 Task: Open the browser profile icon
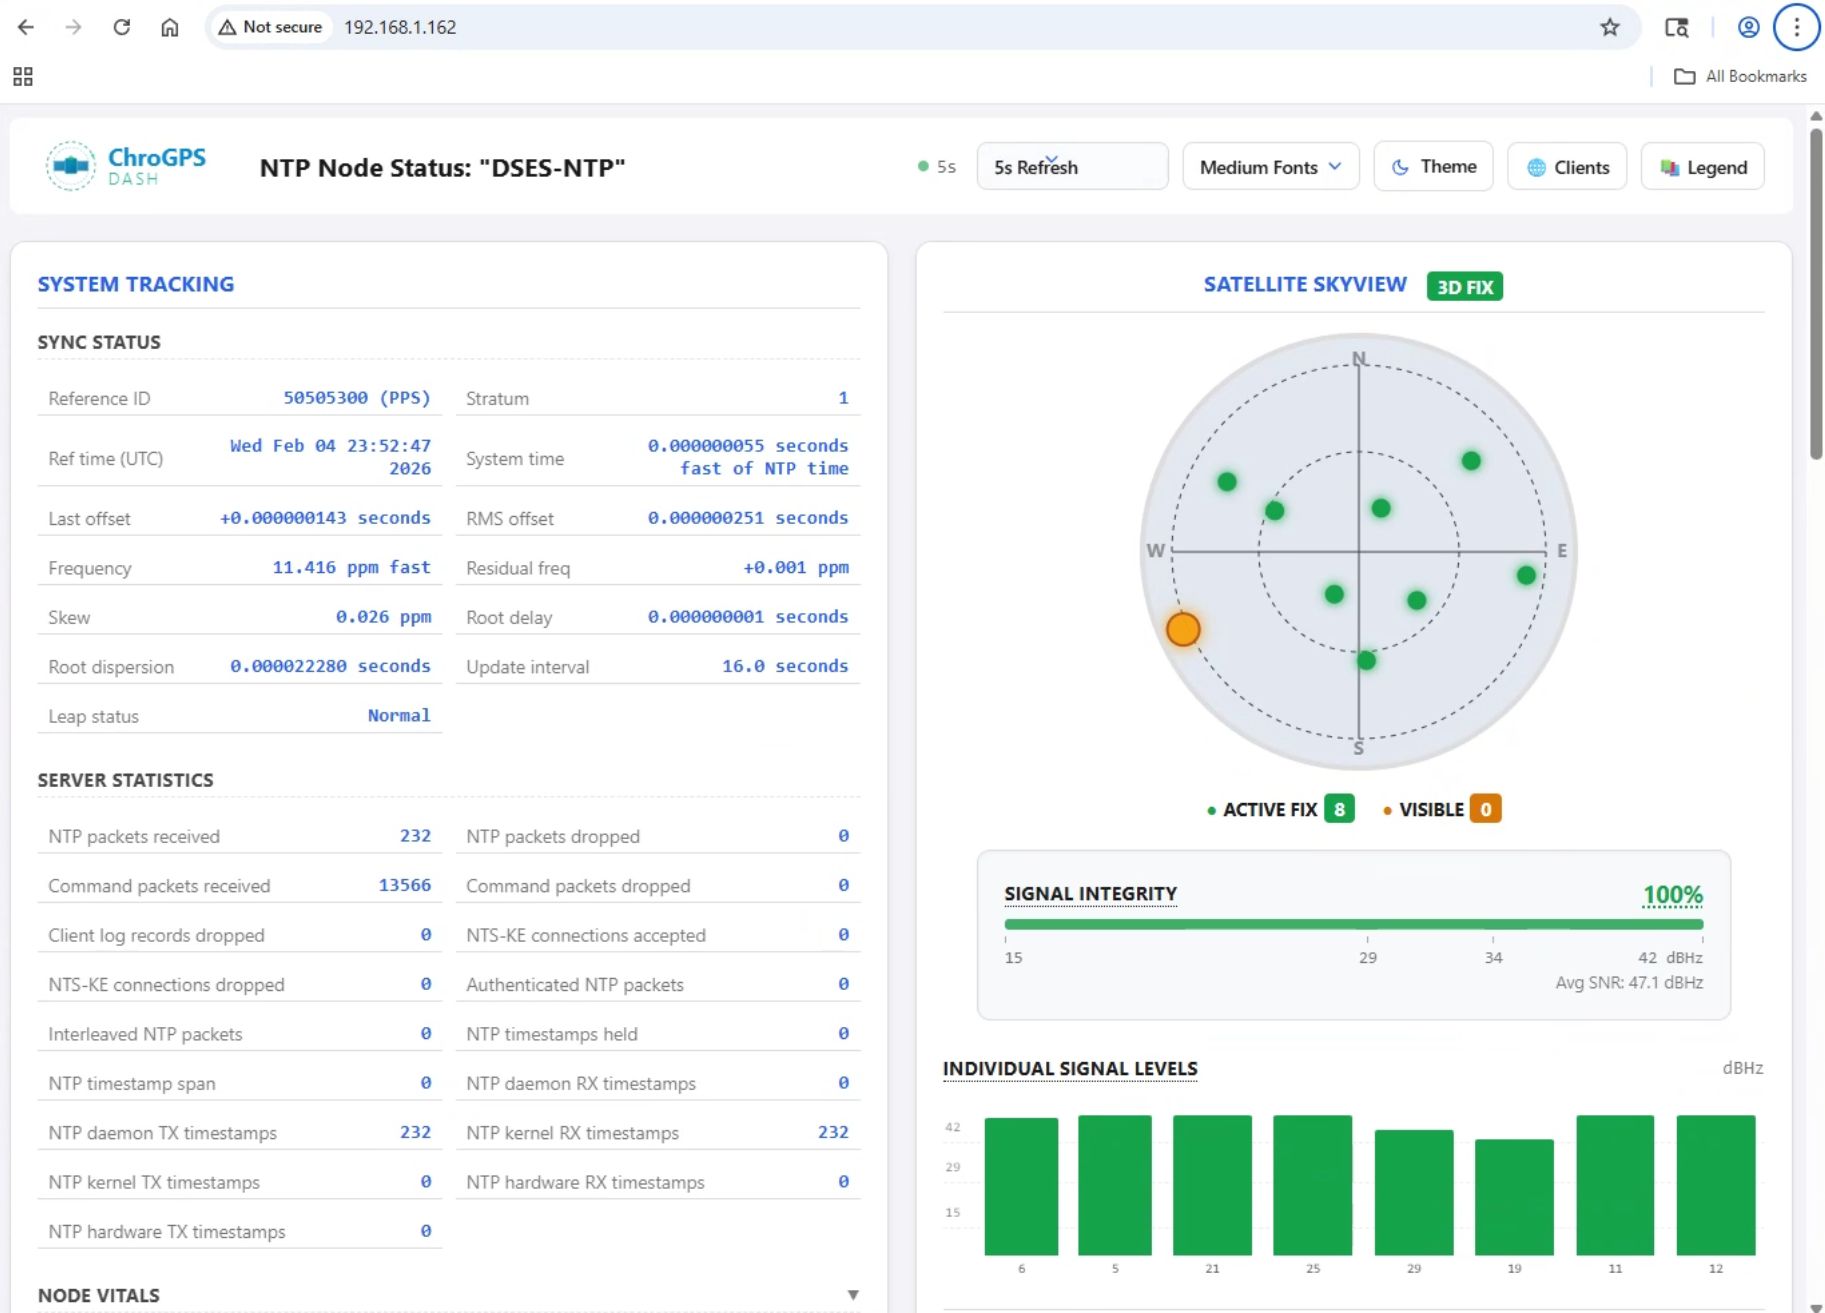pyautogui.click(x=1748, y=27)
